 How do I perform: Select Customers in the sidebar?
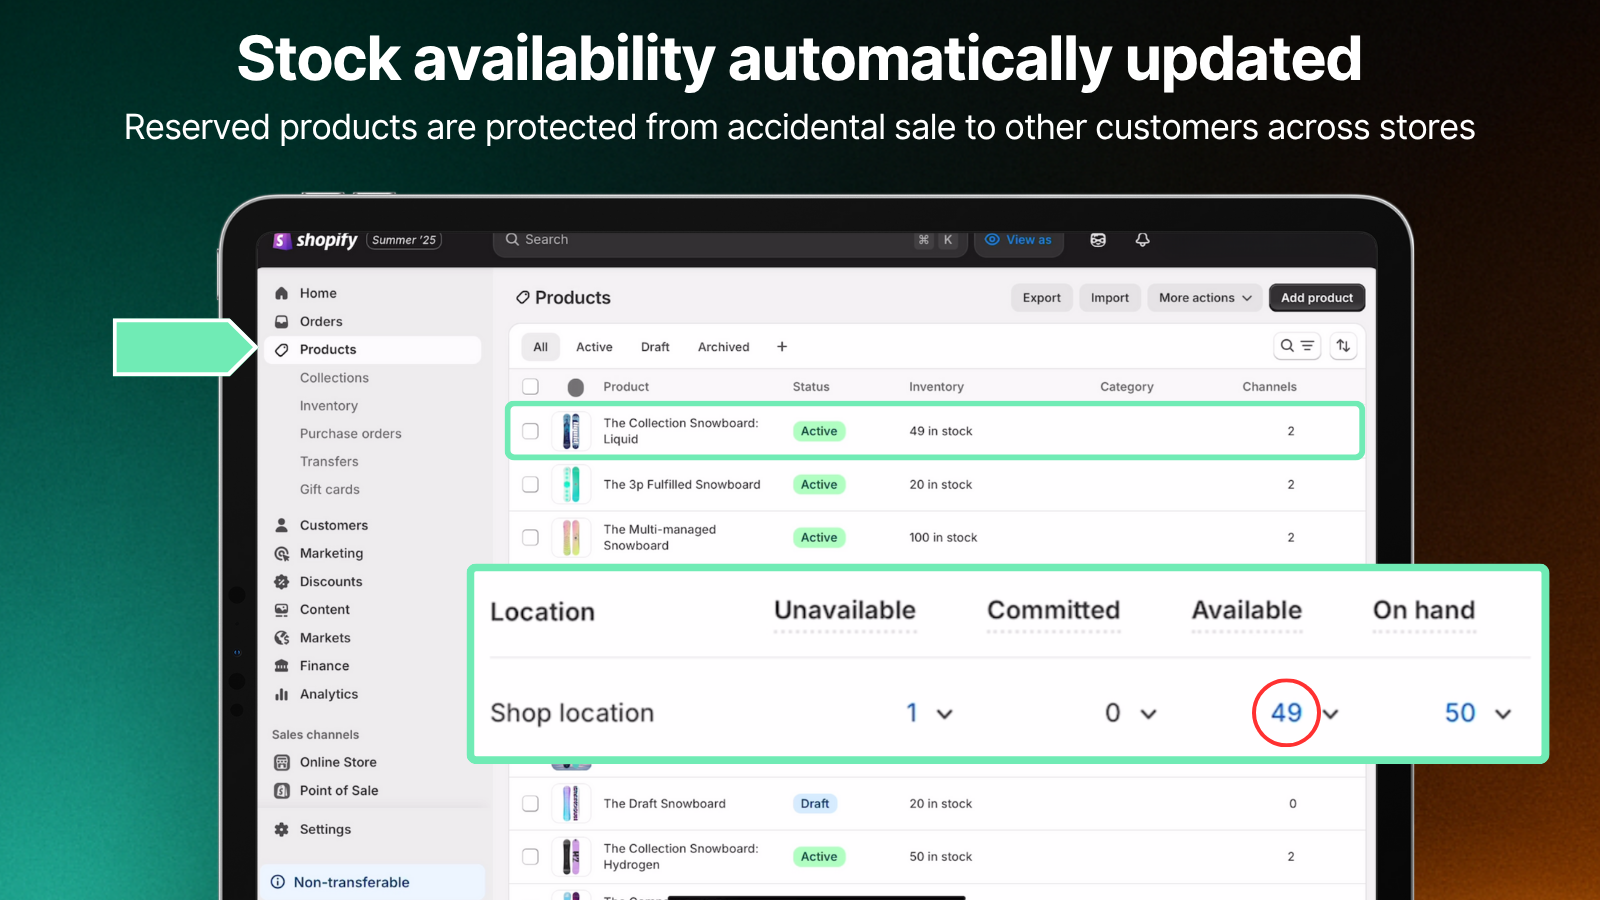tap(333, 525)
